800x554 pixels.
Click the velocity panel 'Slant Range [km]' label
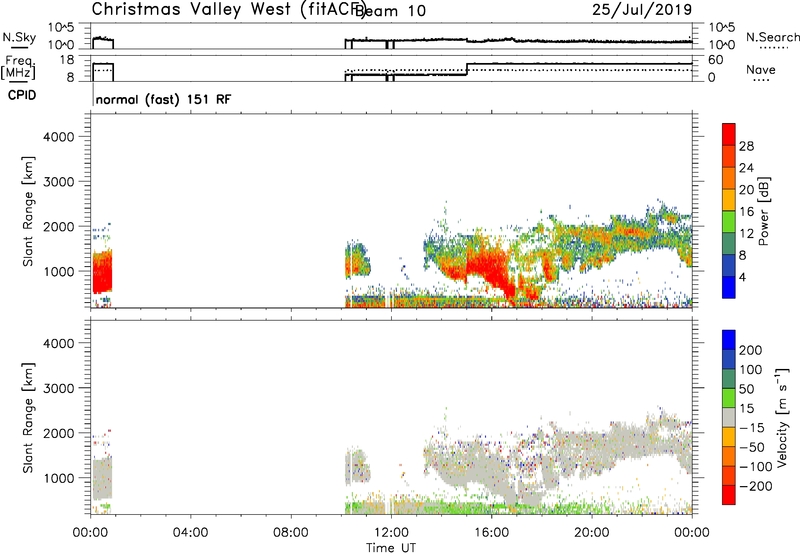click(x=28, y=417)
